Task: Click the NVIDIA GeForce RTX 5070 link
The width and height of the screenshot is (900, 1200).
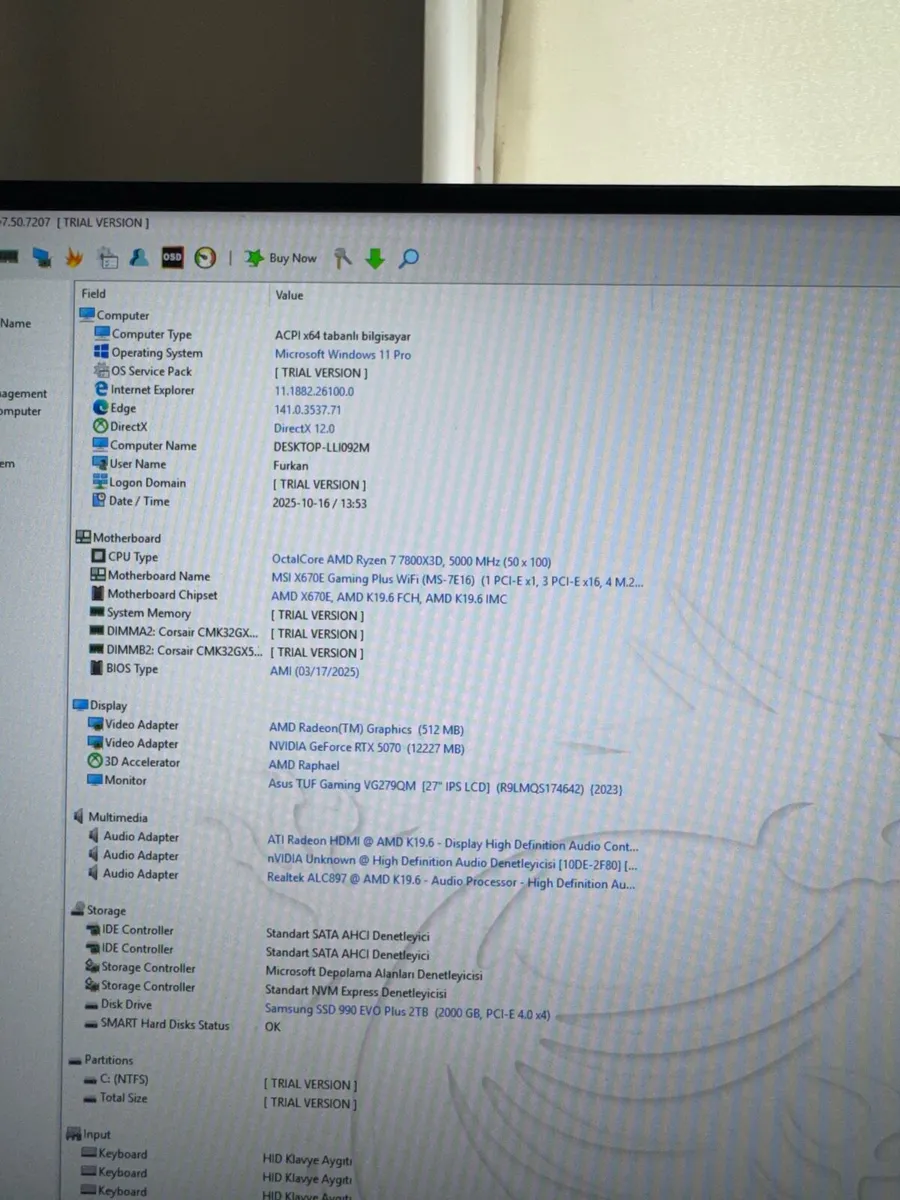Action: [366, 748]
